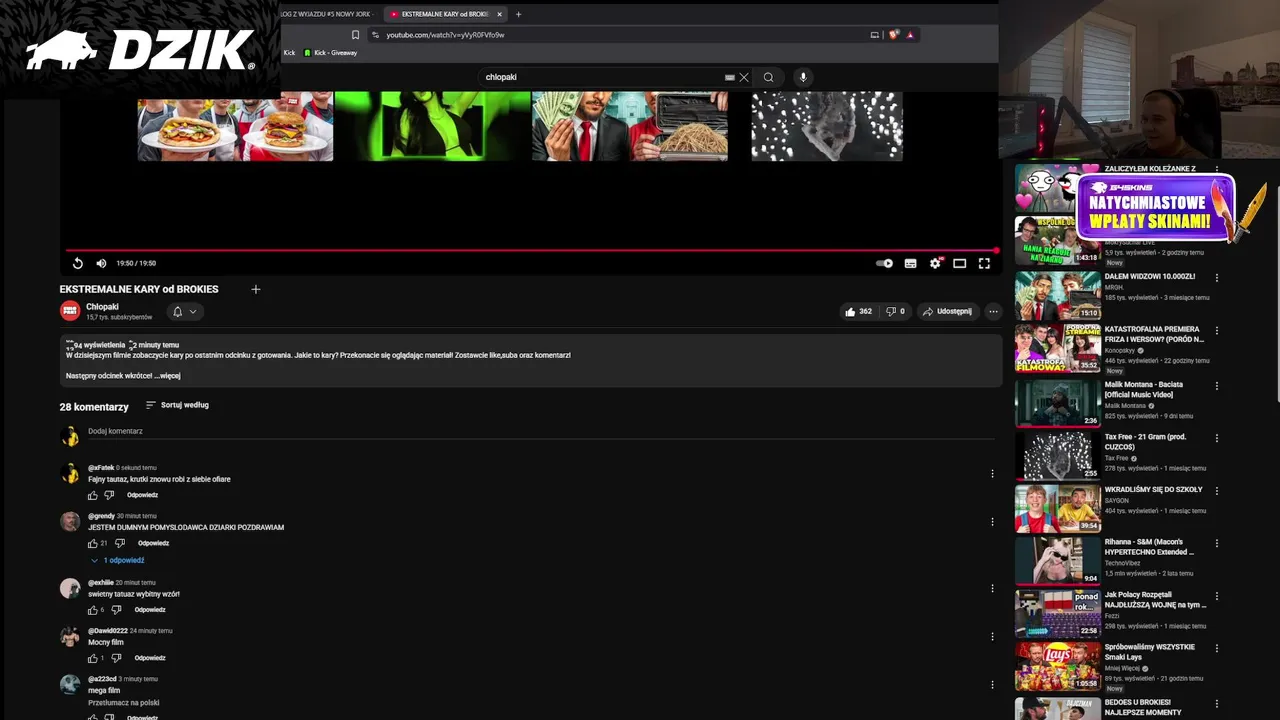Image resolution: width=1280 pixels, height=720 pixels.
Task: Reply to @xFatek's comment with Odpowiedz
Action: [x=142, y=495]
